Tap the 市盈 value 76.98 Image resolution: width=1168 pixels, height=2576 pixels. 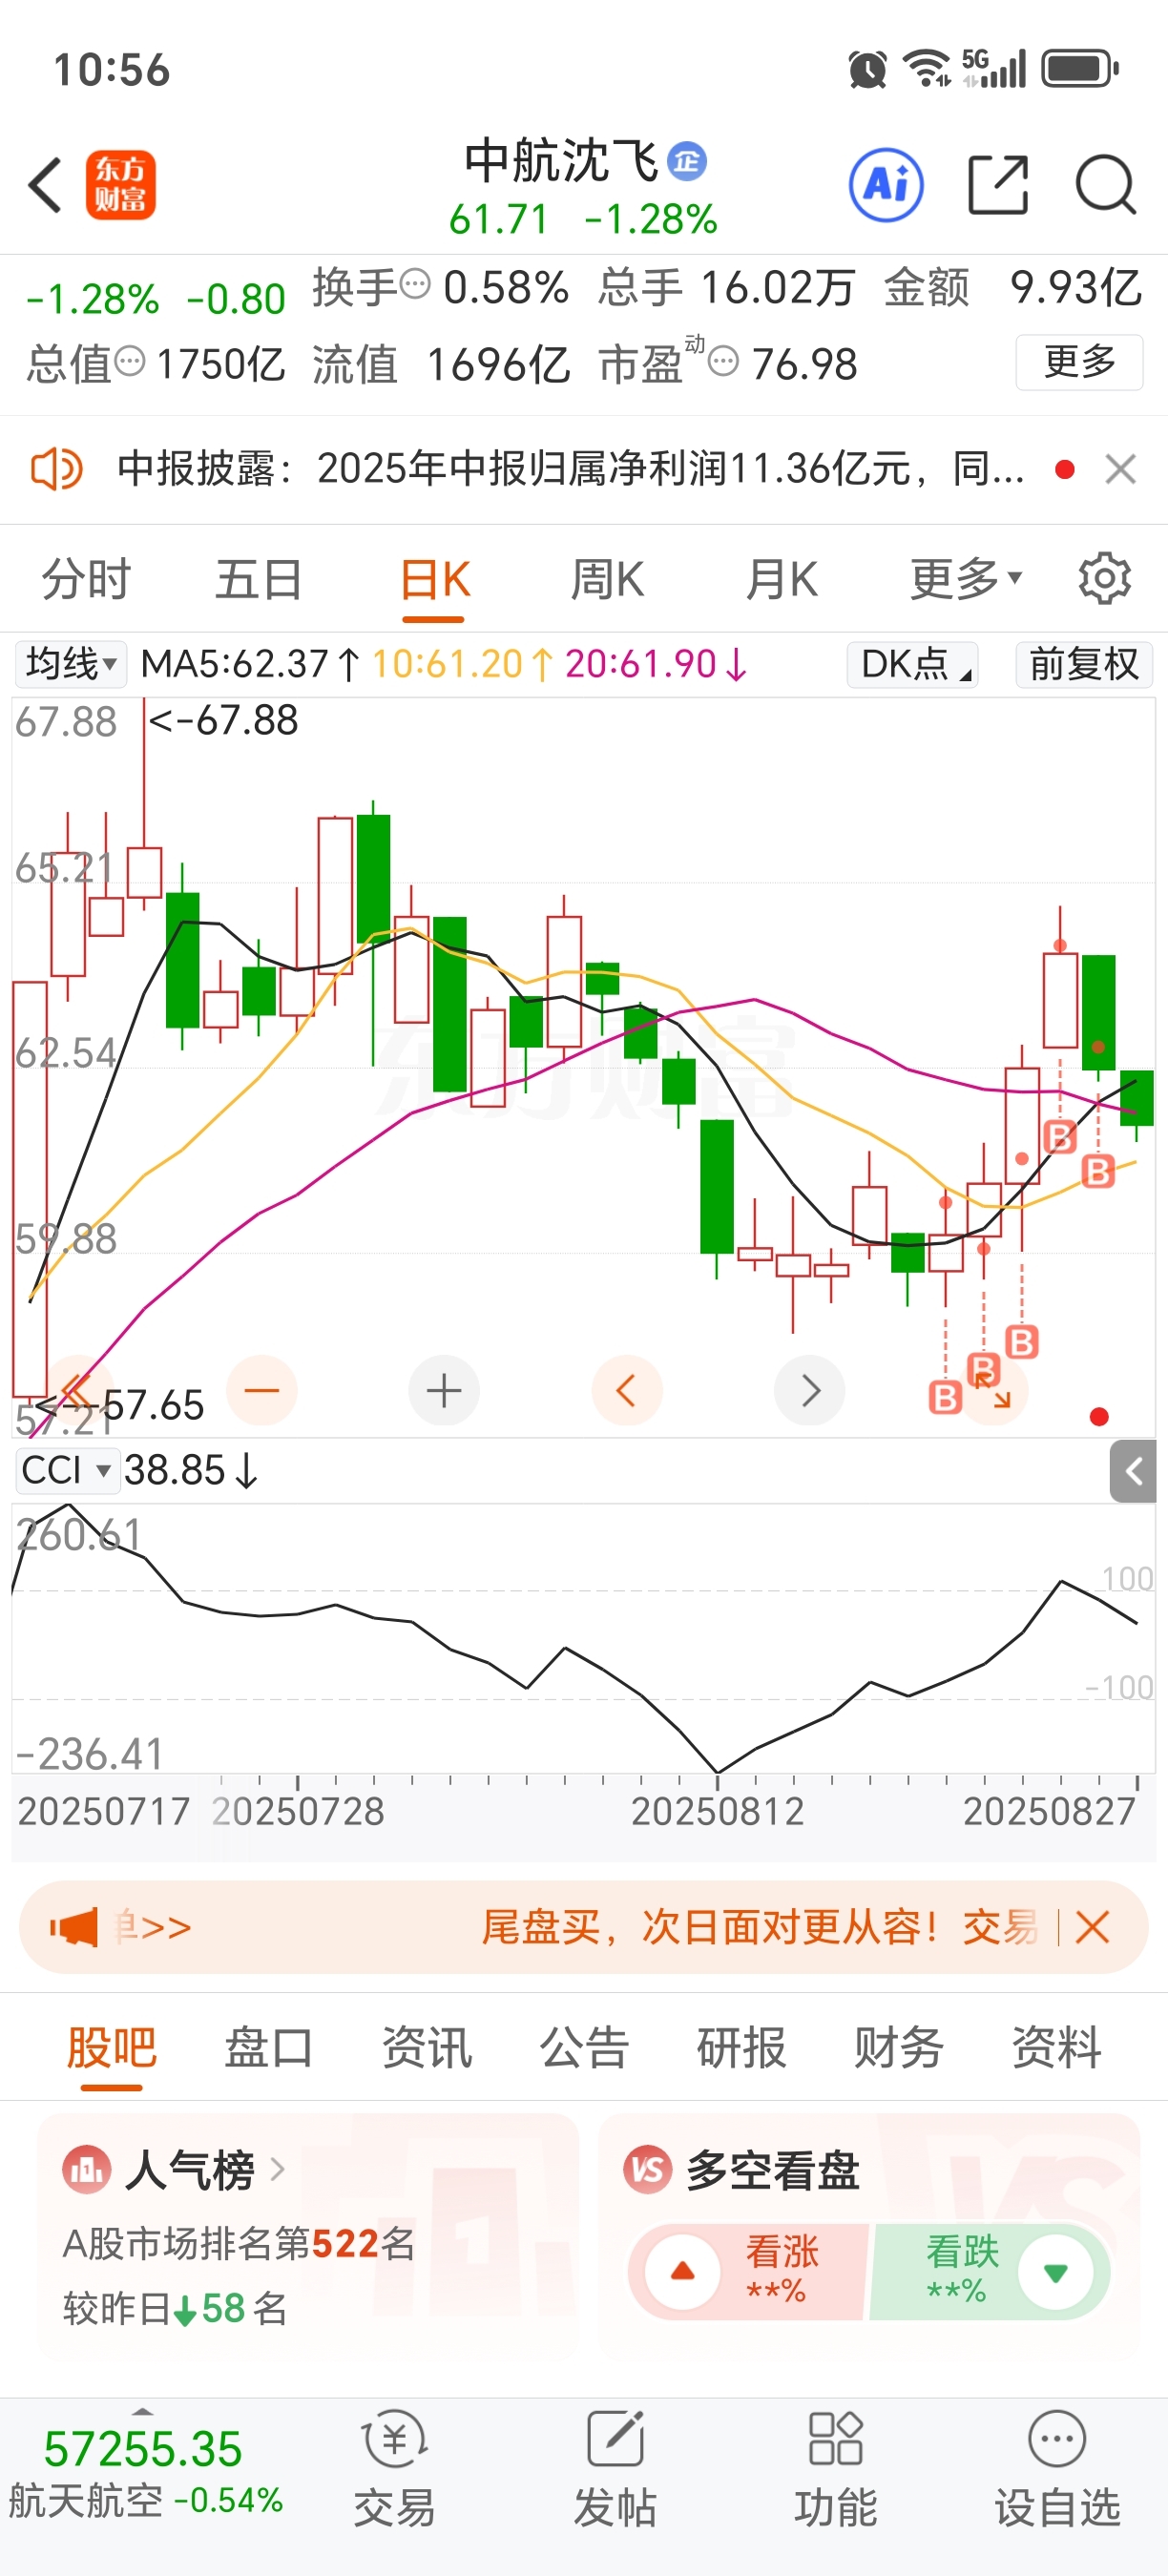(805, 364)
